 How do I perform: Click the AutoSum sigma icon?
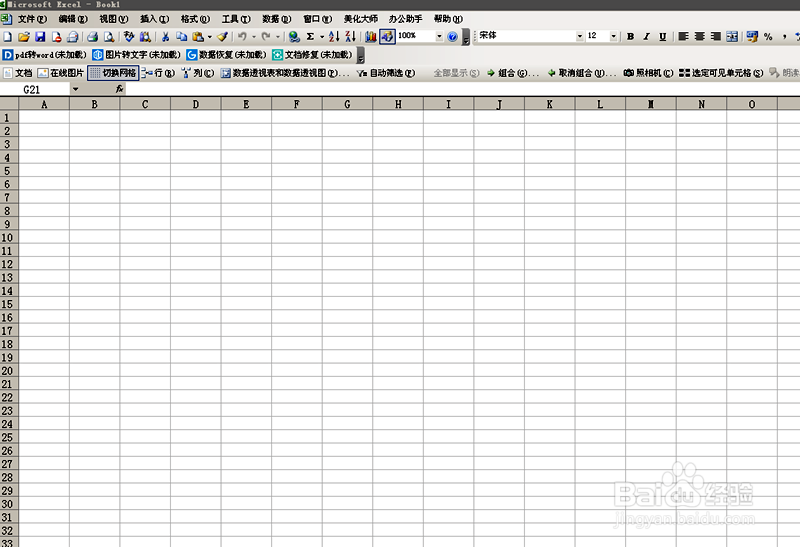310,37
